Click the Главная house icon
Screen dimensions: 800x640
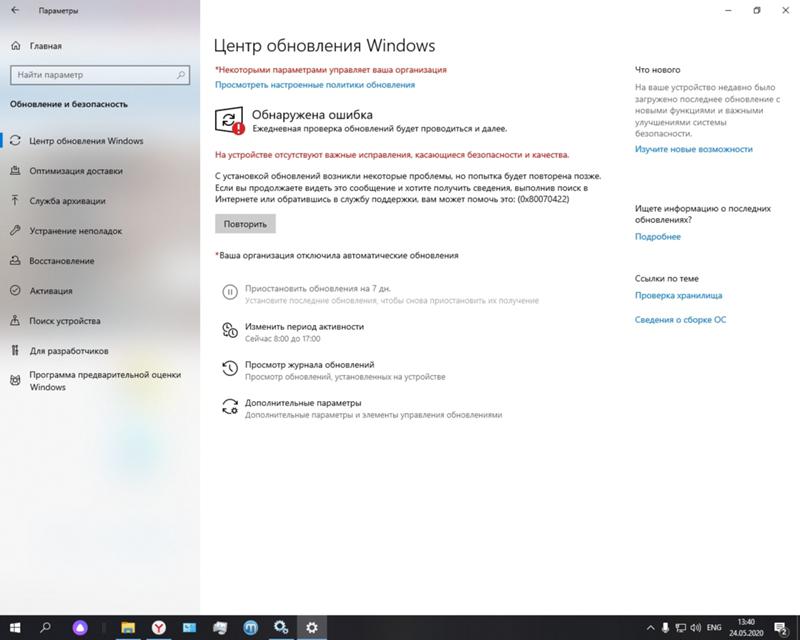(x=16, y=45)
